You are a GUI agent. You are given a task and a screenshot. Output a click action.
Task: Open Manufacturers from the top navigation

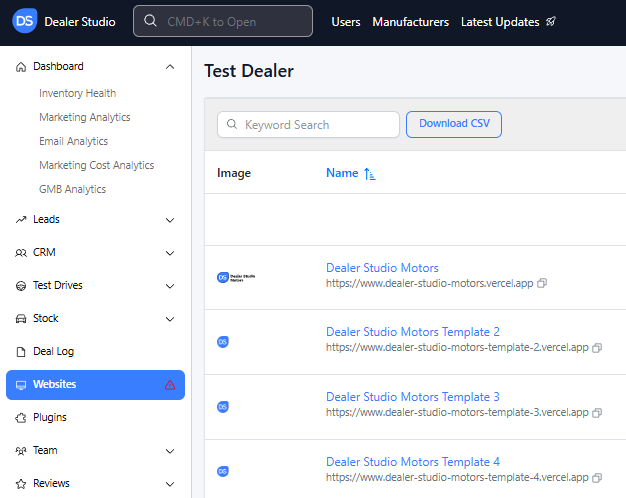click(x=410, y=22)
